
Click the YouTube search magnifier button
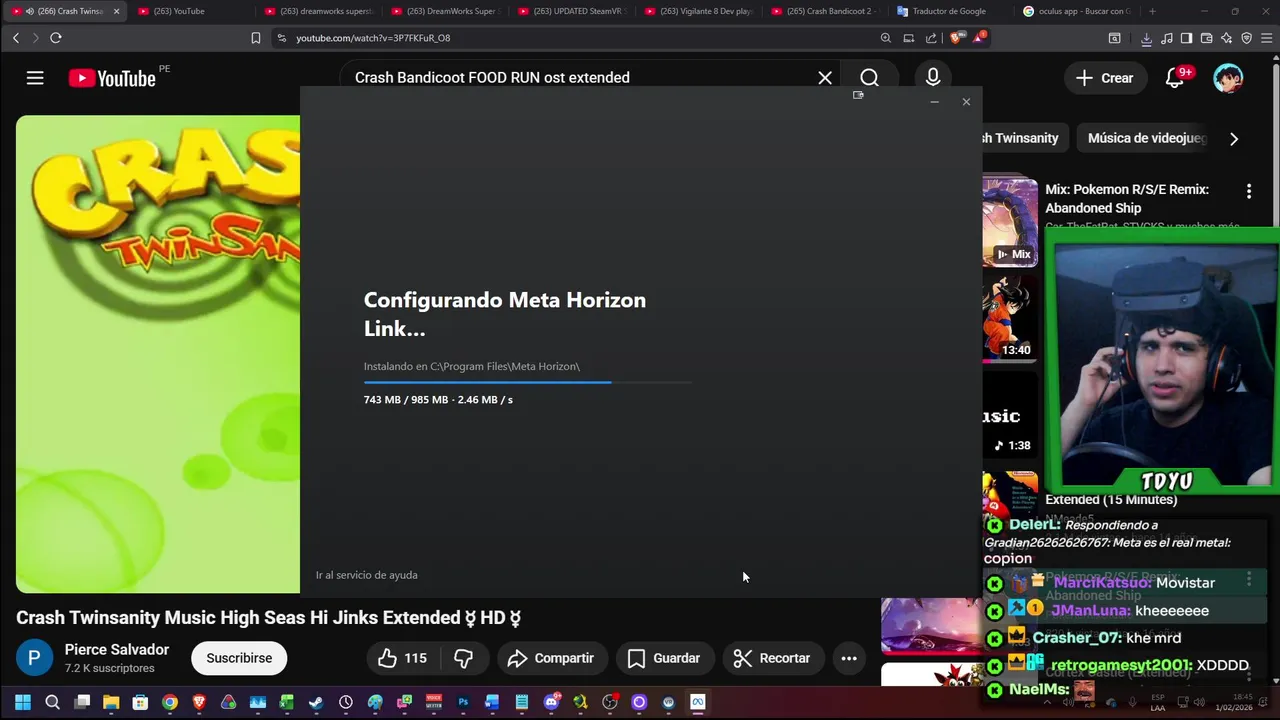point(870,78)
